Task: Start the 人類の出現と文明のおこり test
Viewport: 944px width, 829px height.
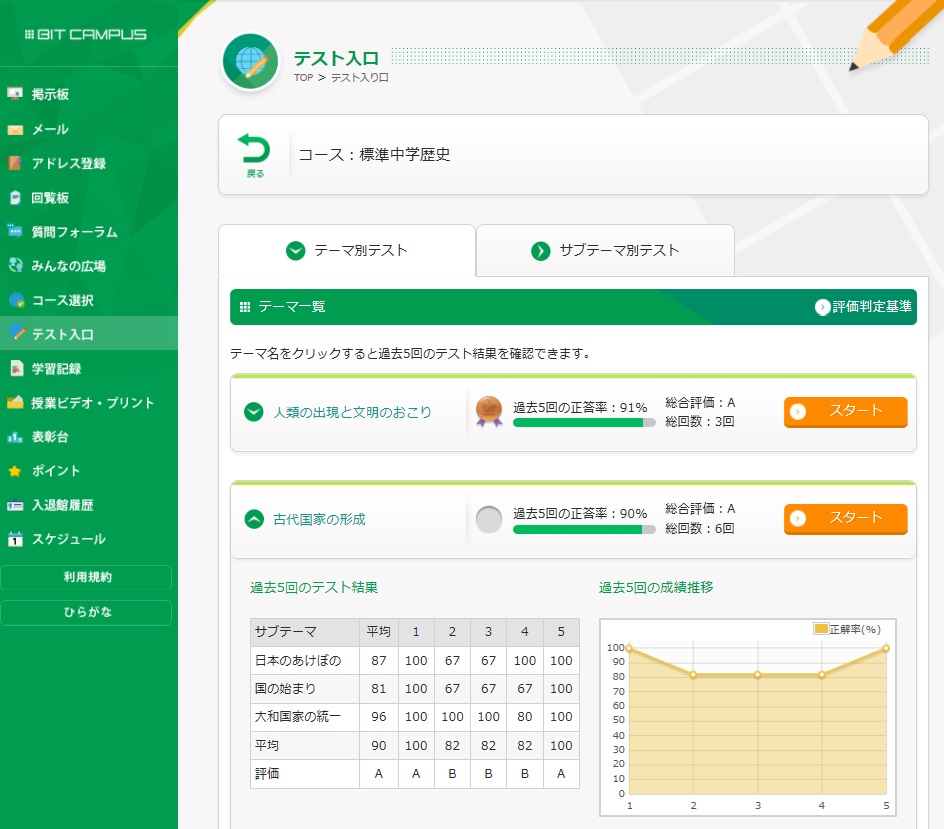Action: (x=845, y=411)
